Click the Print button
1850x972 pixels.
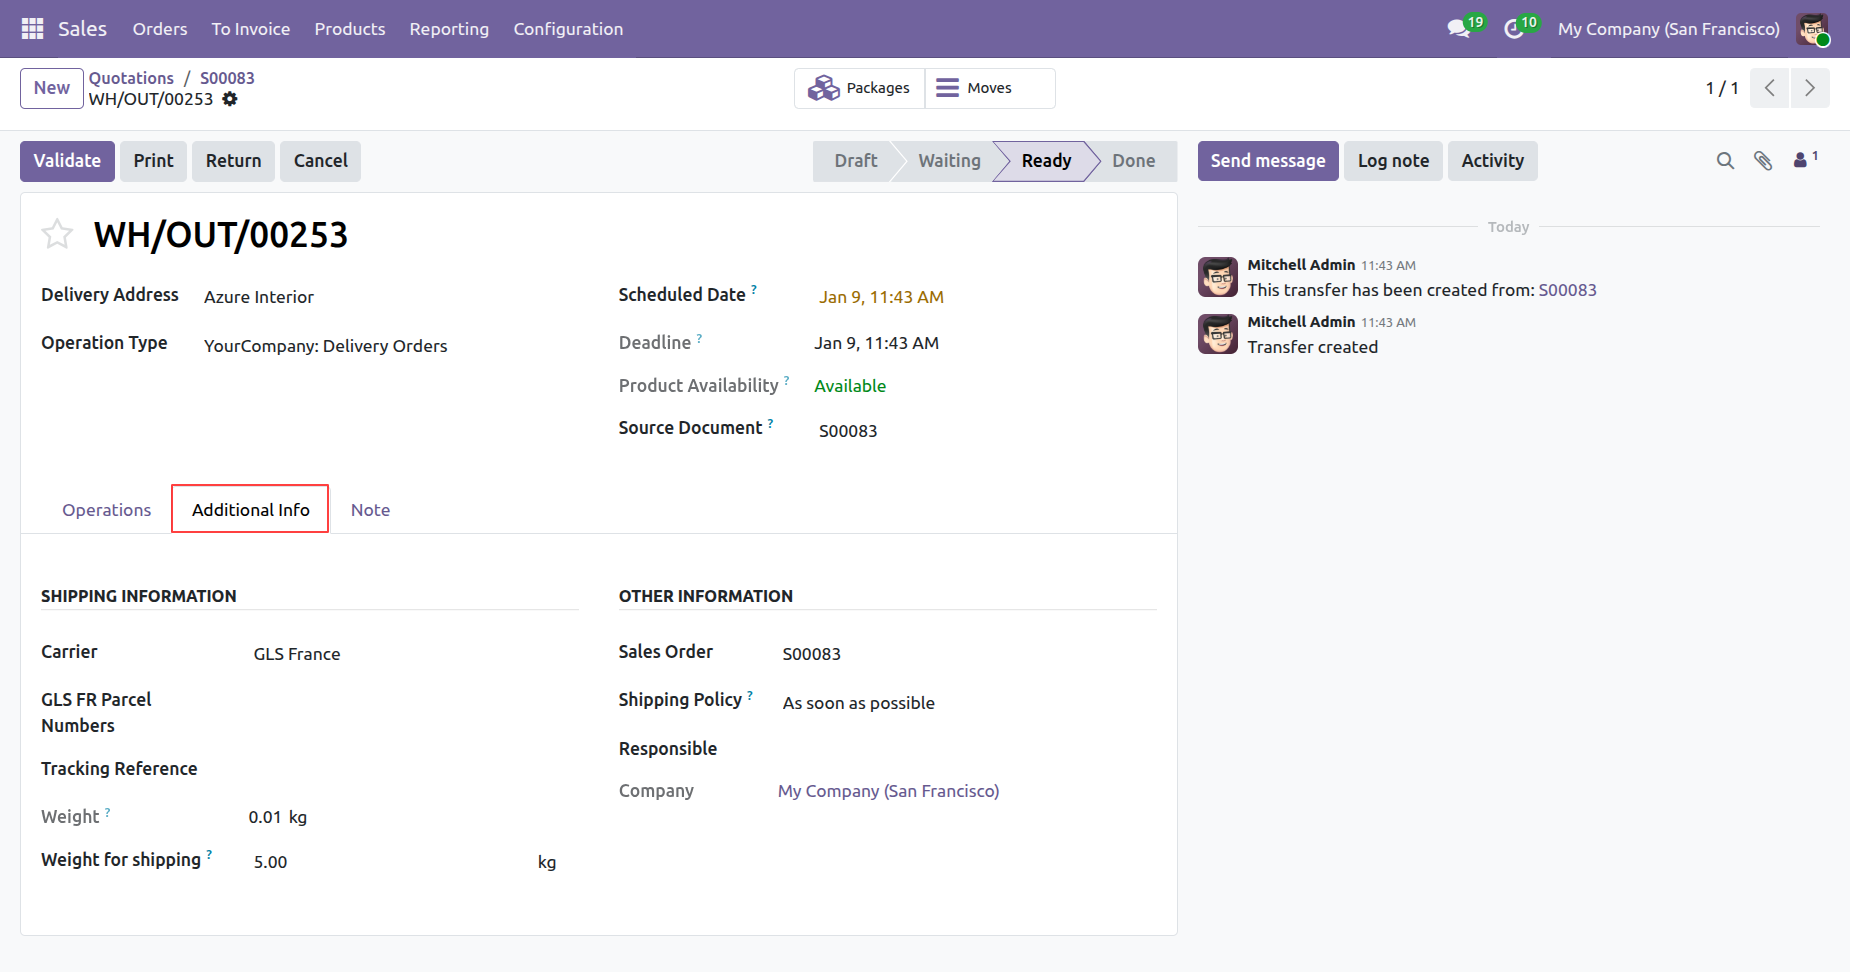coord(154,161)
